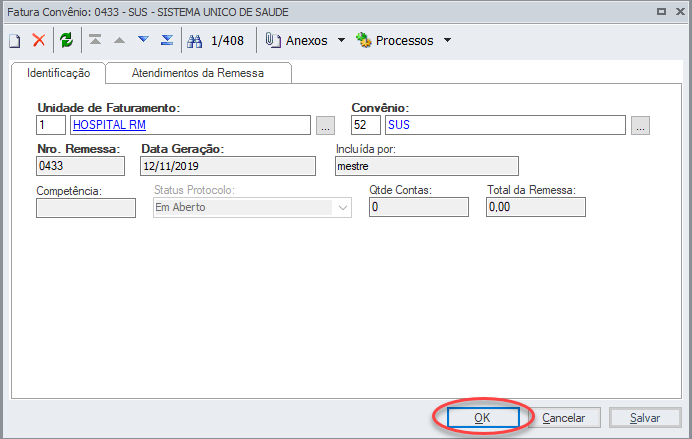The height and width of the screenshot is (439, 692).
Task: Open the HOSPITAL RM link
Action: (x=109, y=125)
